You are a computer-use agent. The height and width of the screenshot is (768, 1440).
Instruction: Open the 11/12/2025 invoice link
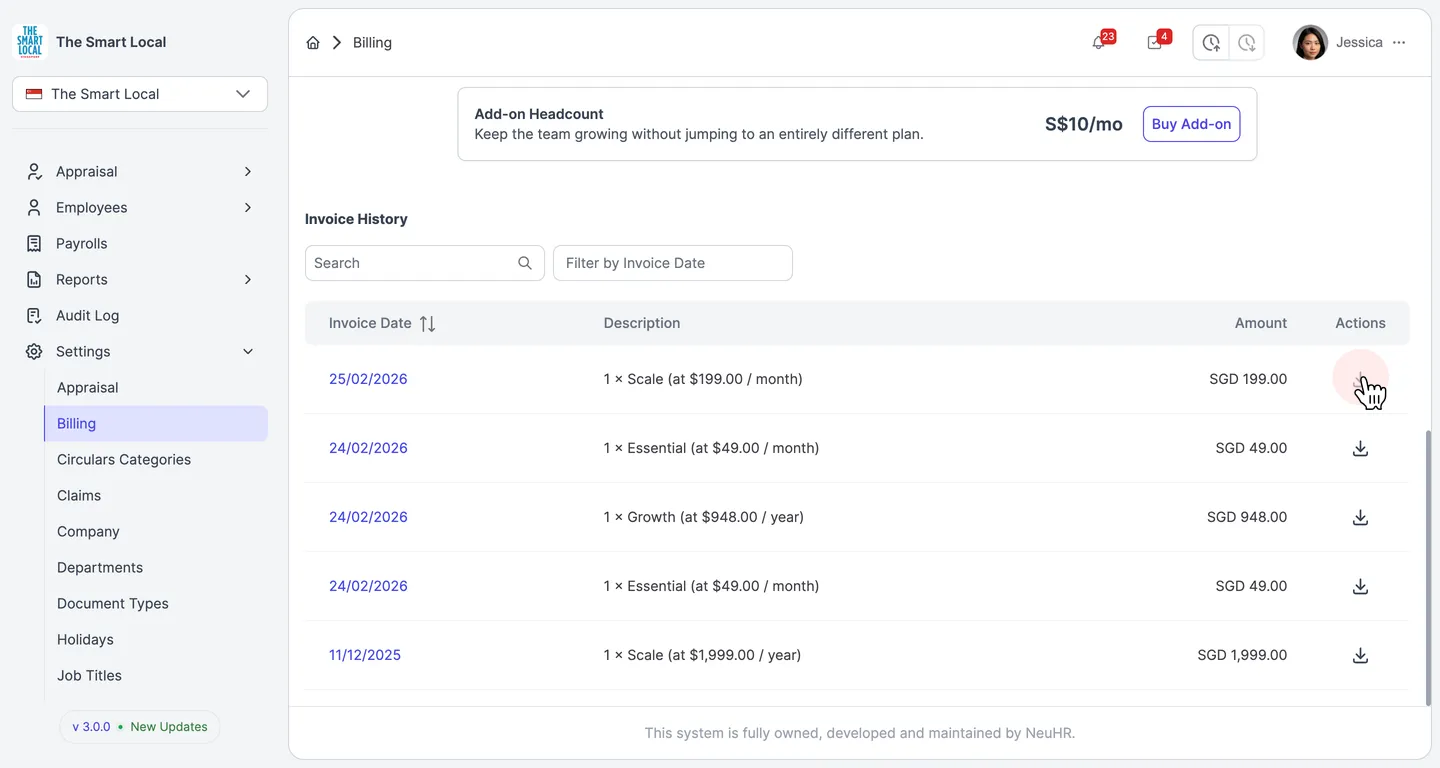pos(365,655)
